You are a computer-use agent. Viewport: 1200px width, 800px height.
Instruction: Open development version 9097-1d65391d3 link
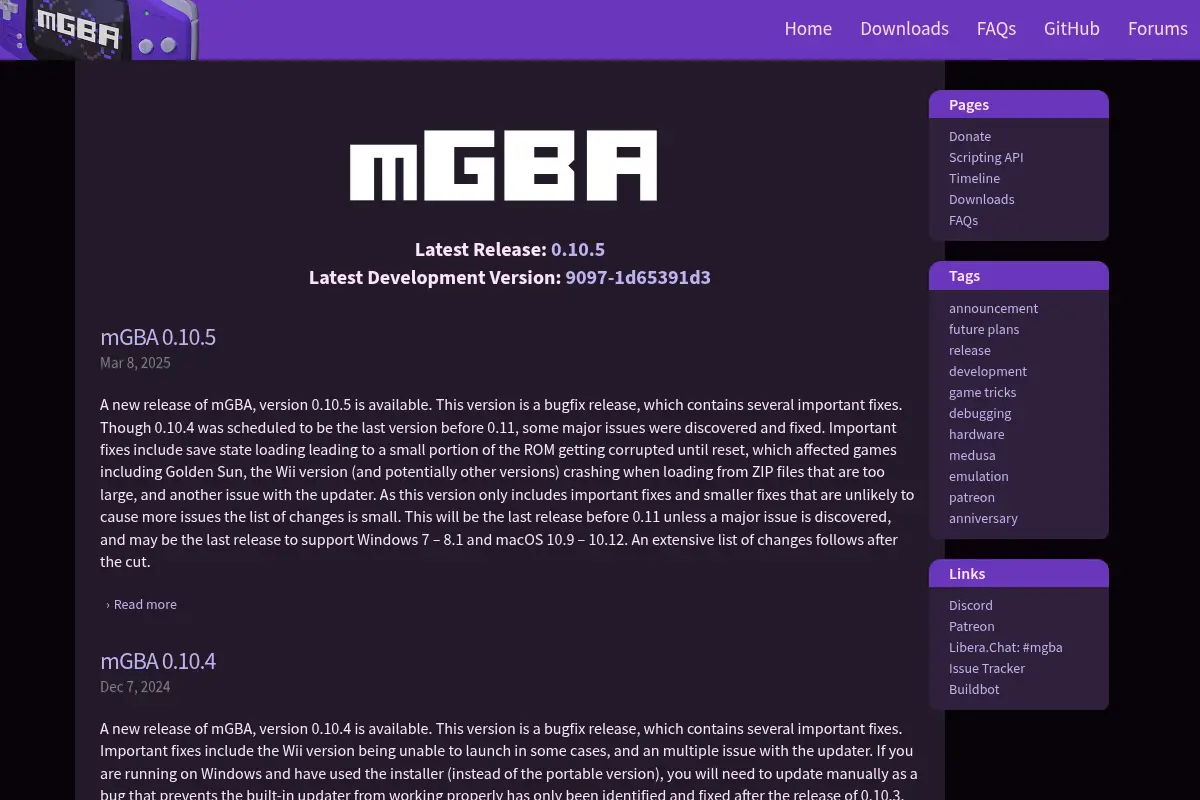pyautogui.click(x=638, y=278)
